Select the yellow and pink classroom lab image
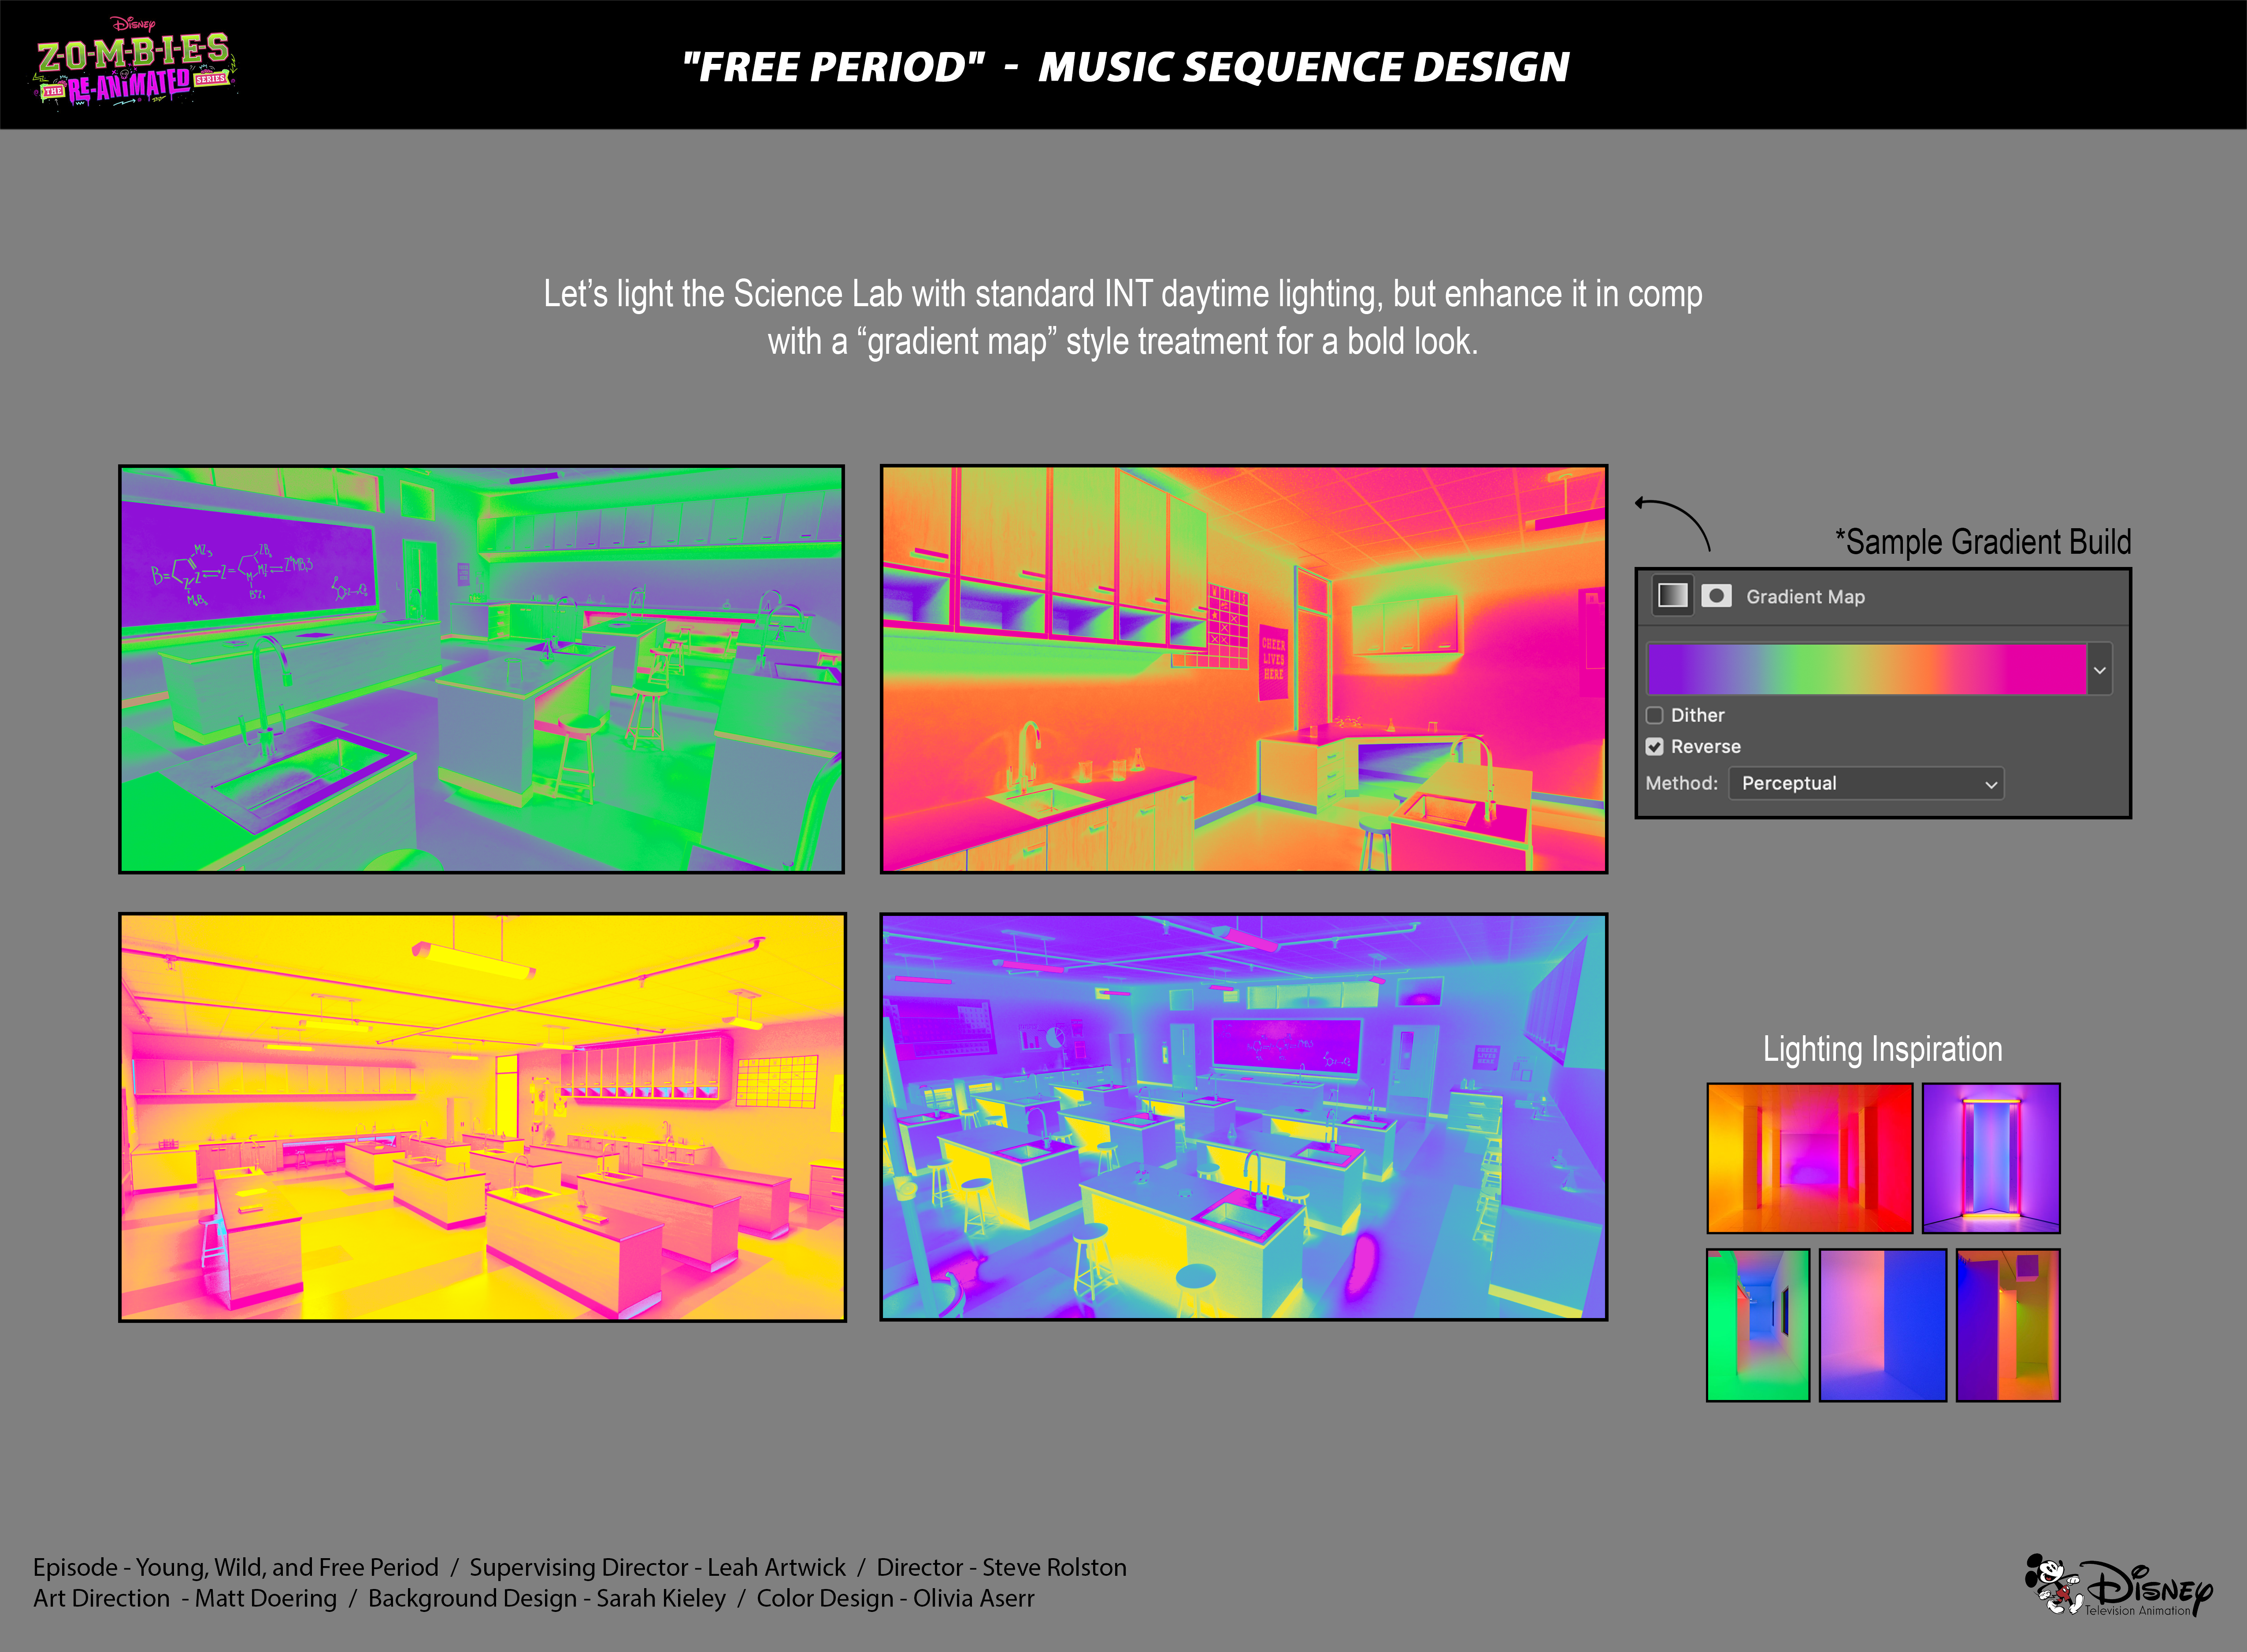 [482, 1117]
